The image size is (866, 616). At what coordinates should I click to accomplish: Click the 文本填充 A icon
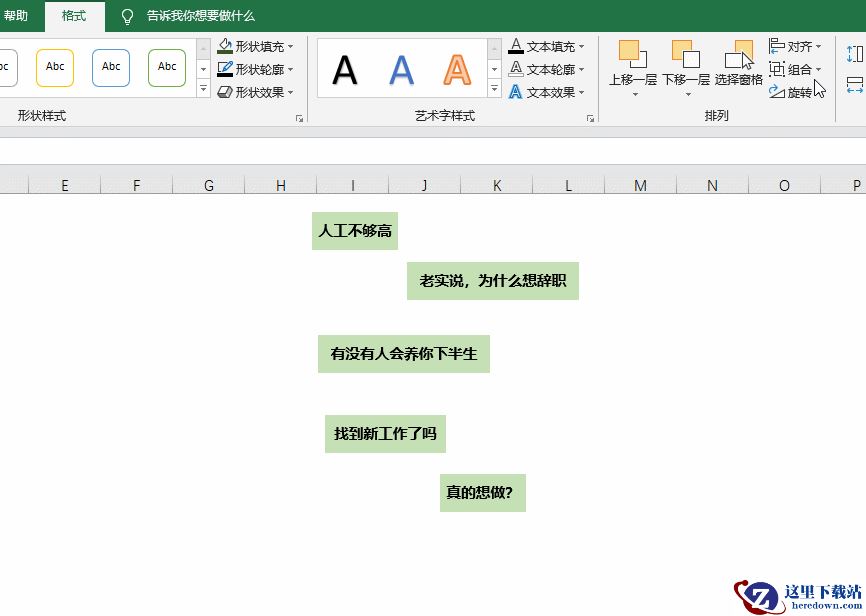[x=516, y=46]
